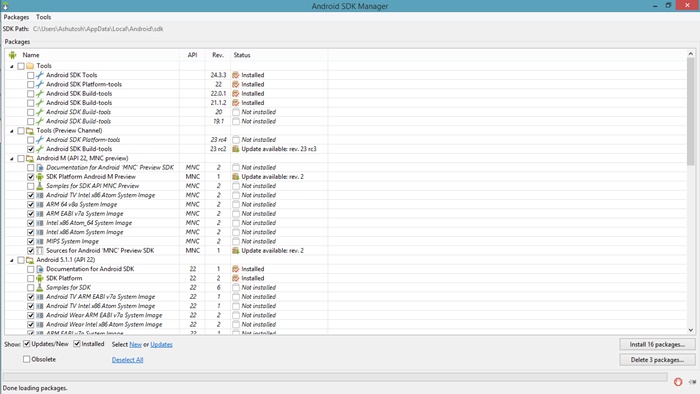700x394 pixels.
Task: Click the wrench icon beside Android SDK Platform-tools rev 22
Action: click(40, 84)
